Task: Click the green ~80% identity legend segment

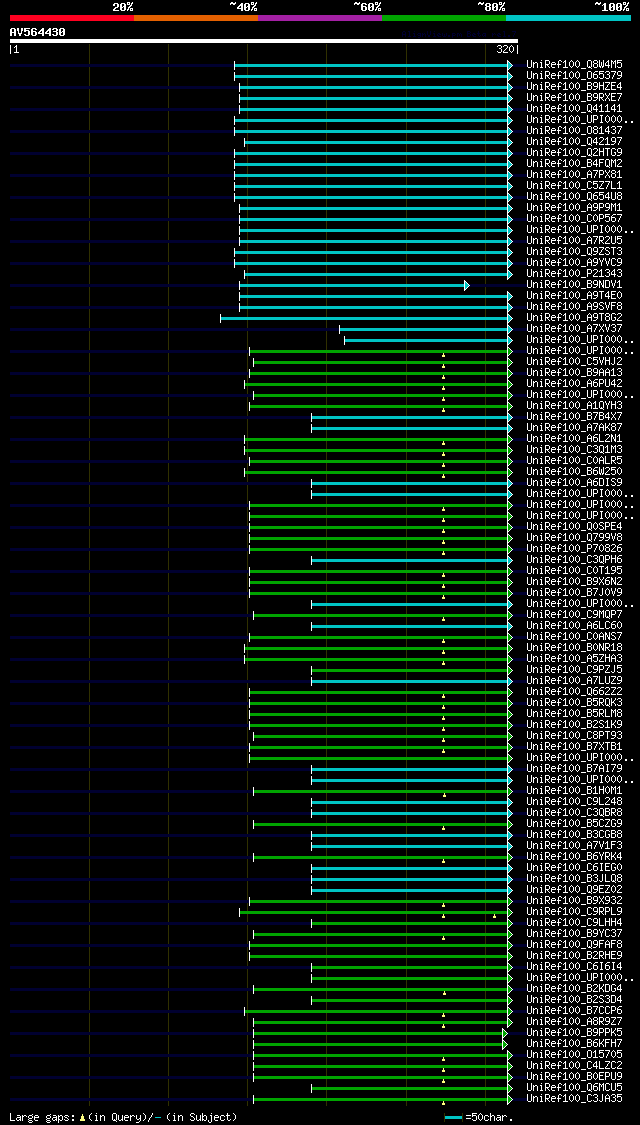Action: [x=444, y=17]
